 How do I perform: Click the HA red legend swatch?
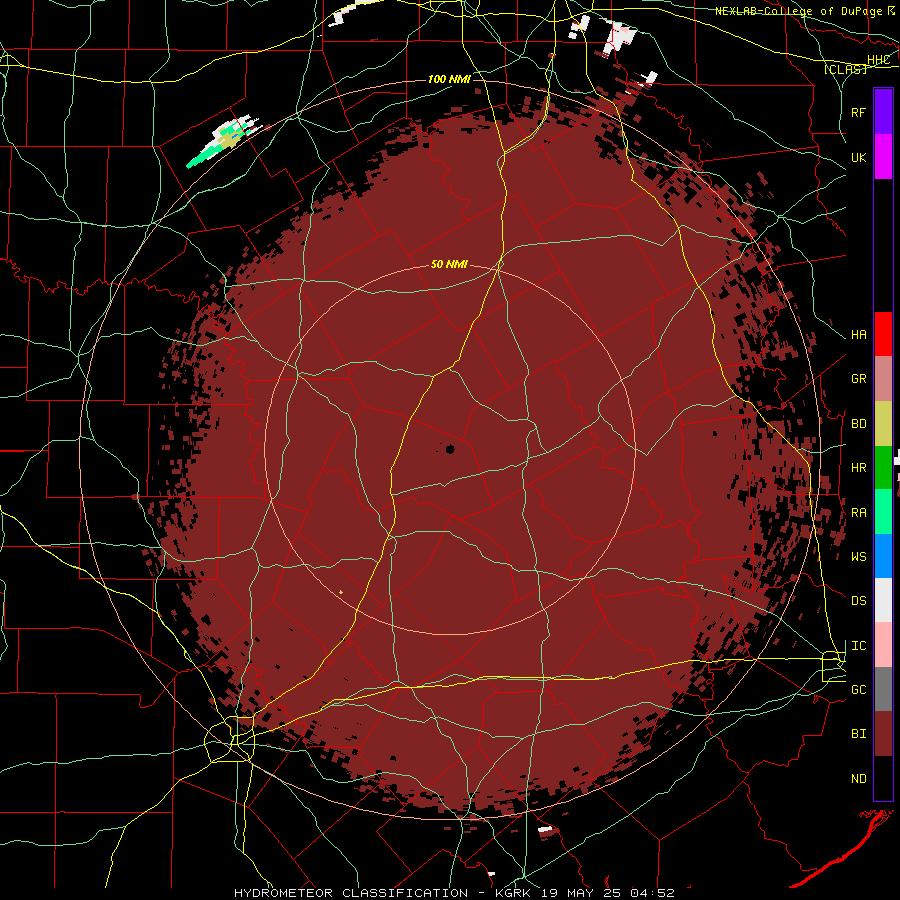coord(883,334)
